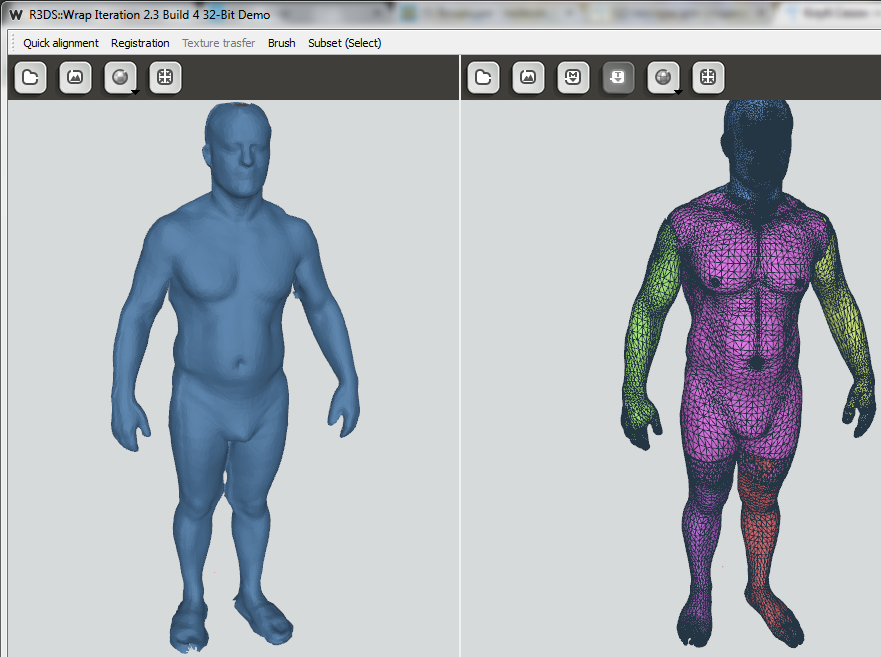Click the W application icon in title bar
The width and height of the screenshot is (881, 657).
coord(15,15)
